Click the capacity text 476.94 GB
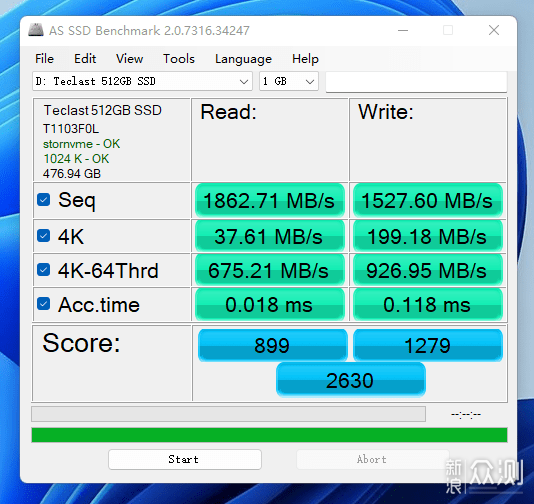The height and width of the screenshot is (504, 534). click(x=72, y=174)
